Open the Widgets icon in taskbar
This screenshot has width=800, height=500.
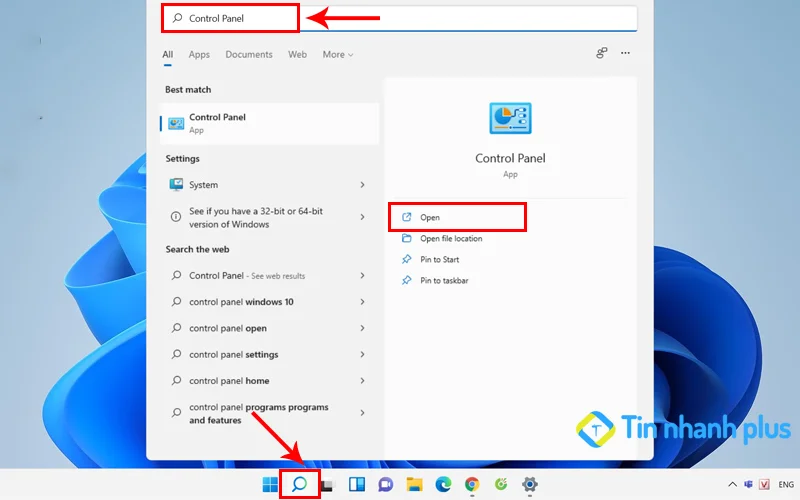[356, 485]
